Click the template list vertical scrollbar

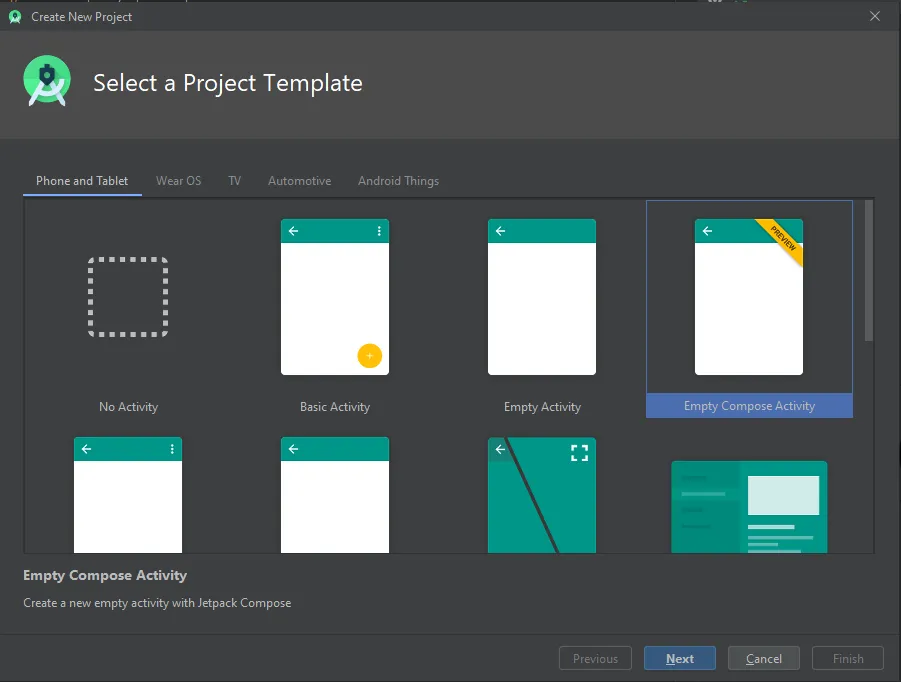pos(869,271)
